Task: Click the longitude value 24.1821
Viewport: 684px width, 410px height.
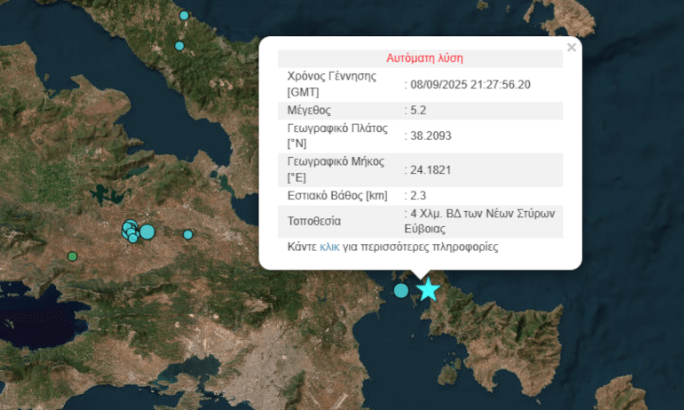Action: pyautogui.click(x=431, y=170)
